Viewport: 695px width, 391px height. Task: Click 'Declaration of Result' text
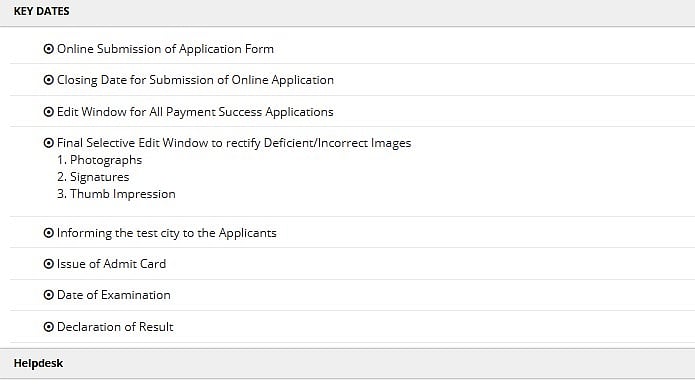point(115,327)
